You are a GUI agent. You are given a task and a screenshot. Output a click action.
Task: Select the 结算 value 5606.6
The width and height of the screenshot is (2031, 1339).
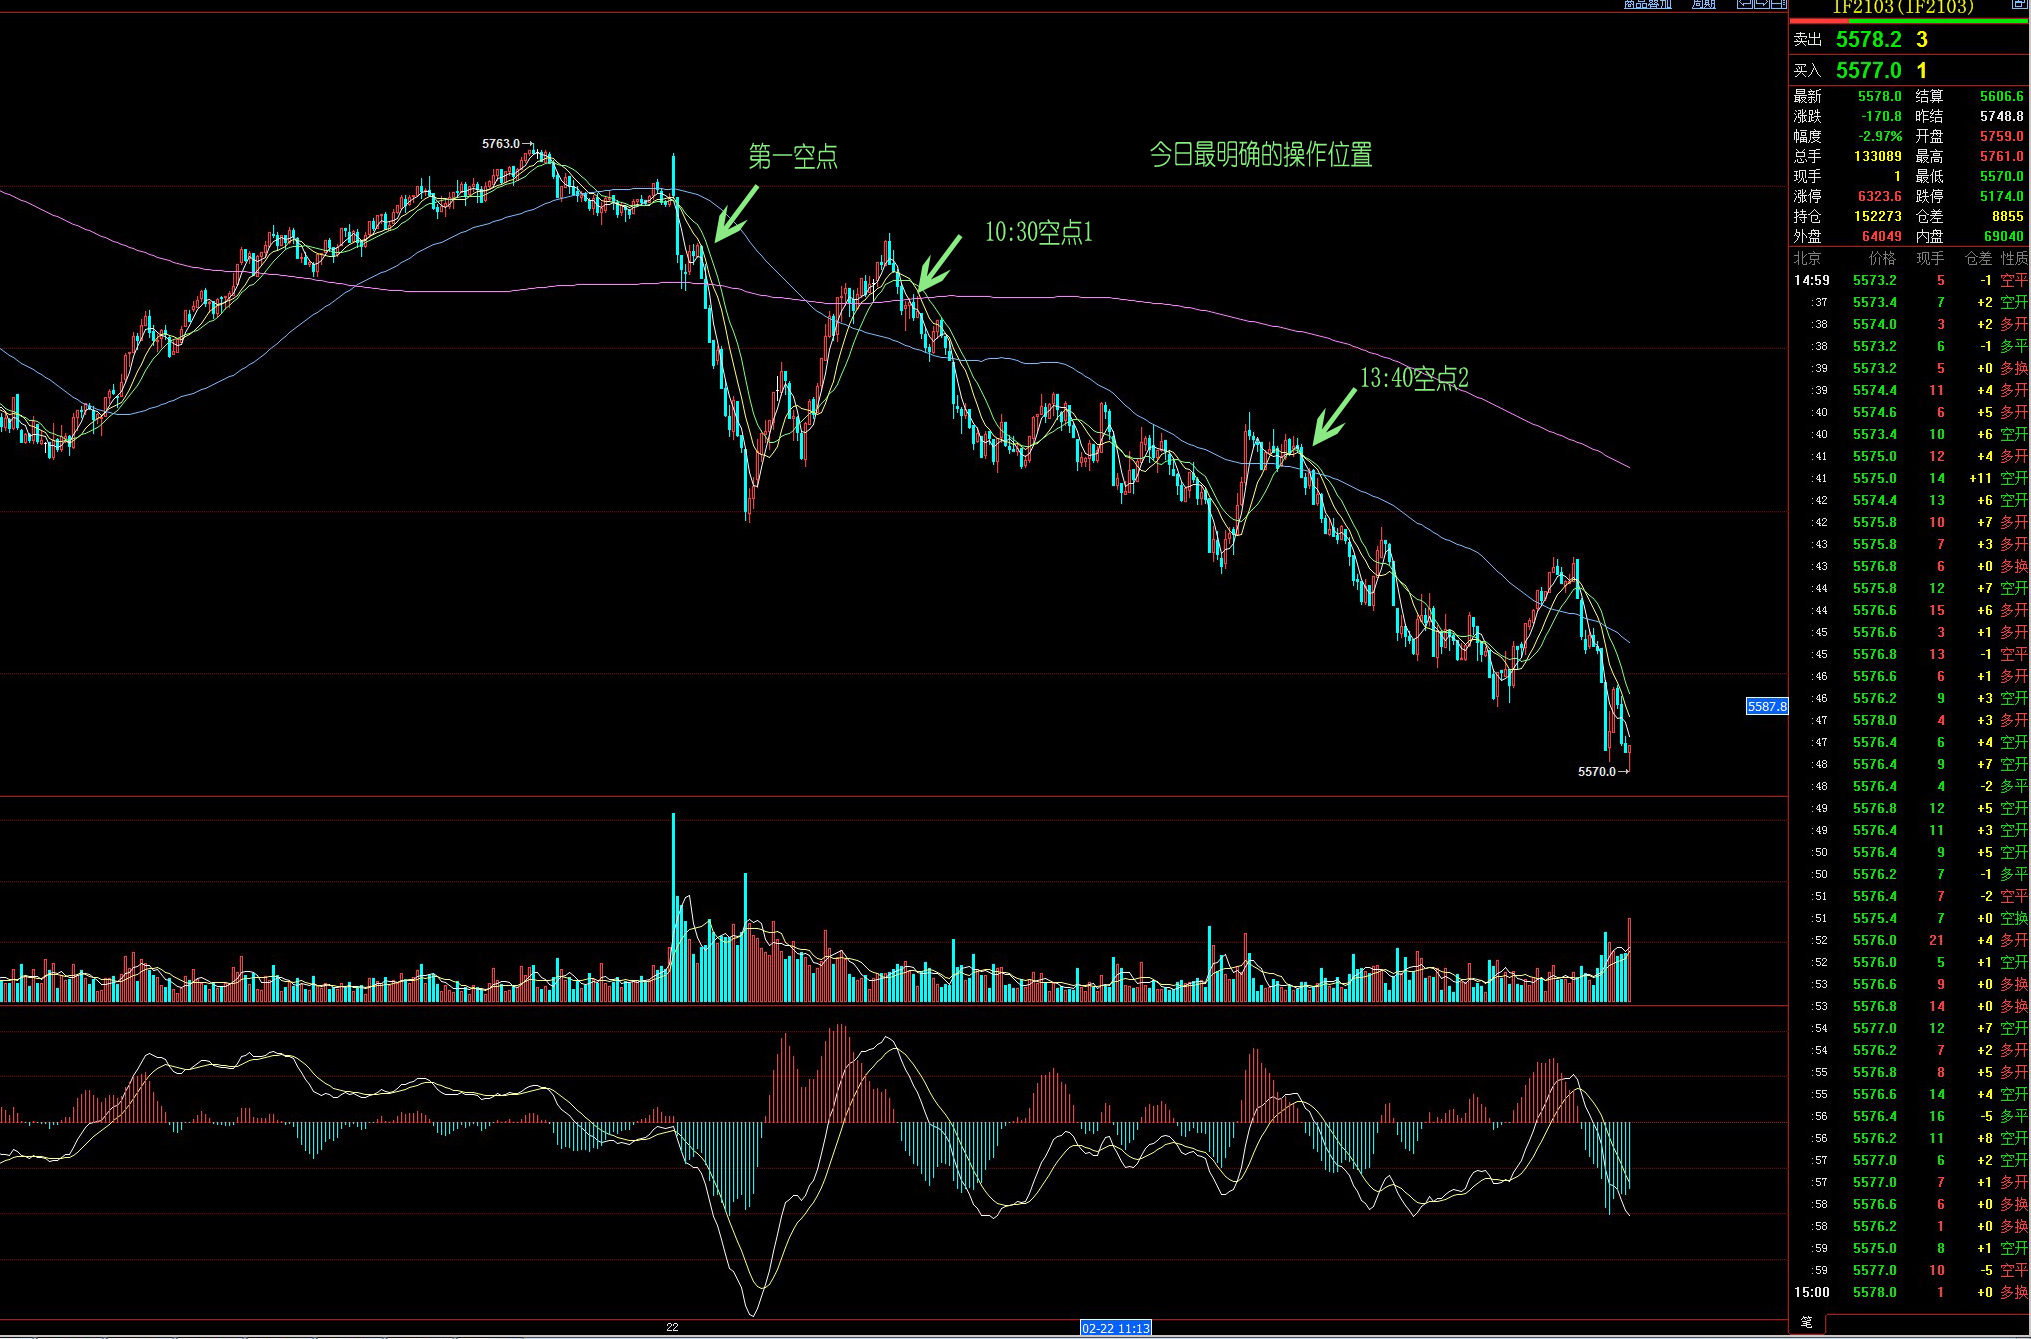pyautogui.click(x=2001, y=96)
